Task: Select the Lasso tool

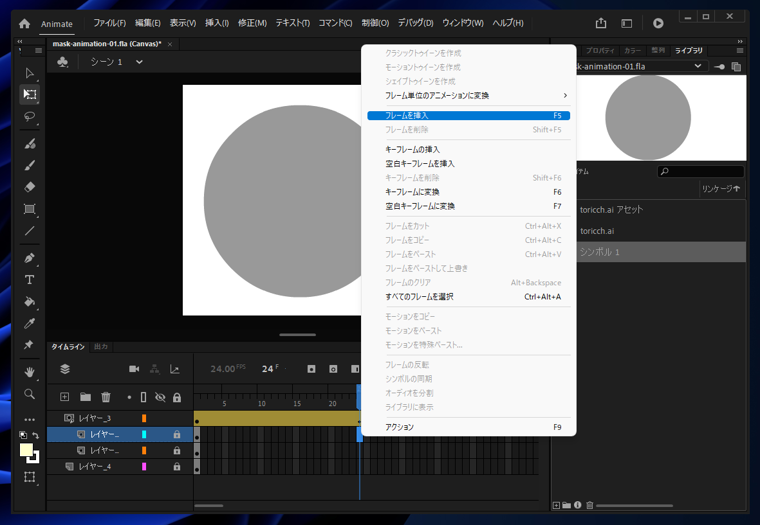Action: coord(29,117)
